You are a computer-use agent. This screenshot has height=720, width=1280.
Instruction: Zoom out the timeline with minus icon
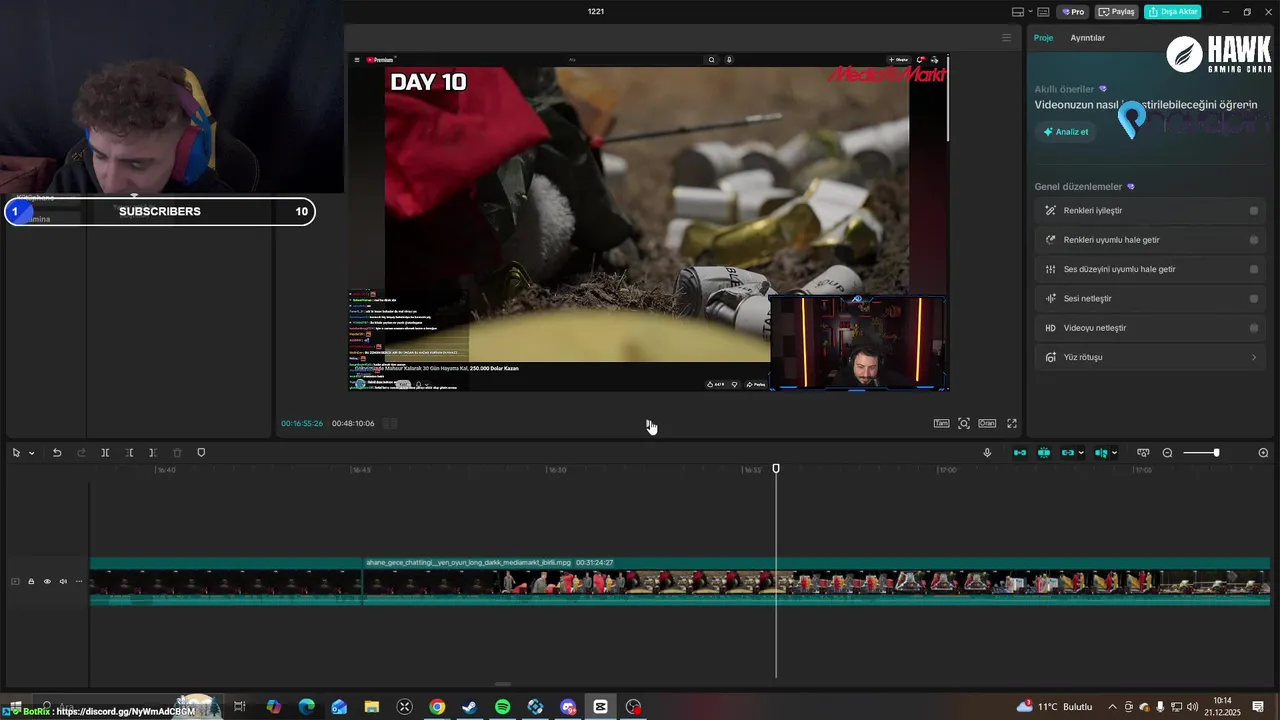pos(1167,453)
